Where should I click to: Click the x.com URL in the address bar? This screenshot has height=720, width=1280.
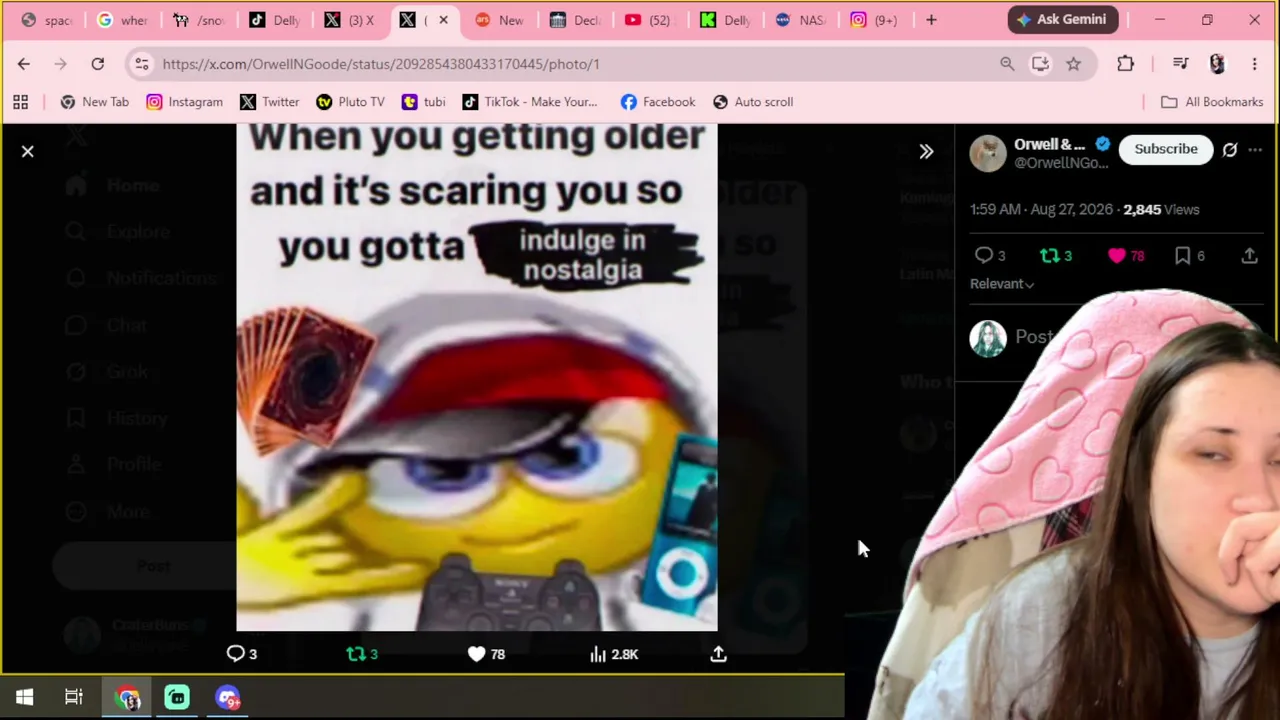tap(381, 64)
